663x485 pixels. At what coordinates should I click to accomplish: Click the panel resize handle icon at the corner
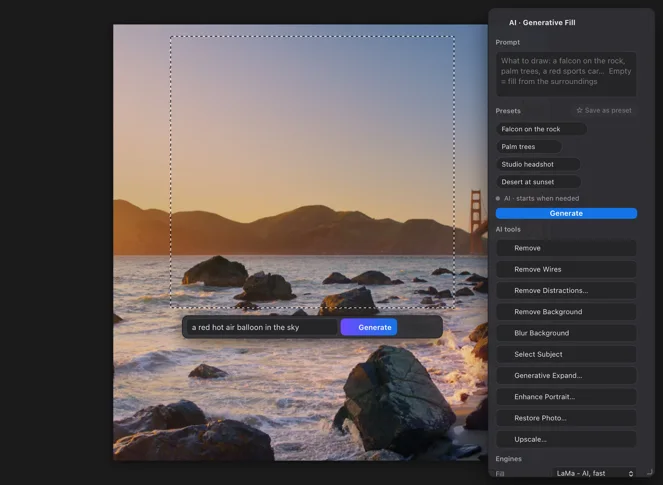649,471
